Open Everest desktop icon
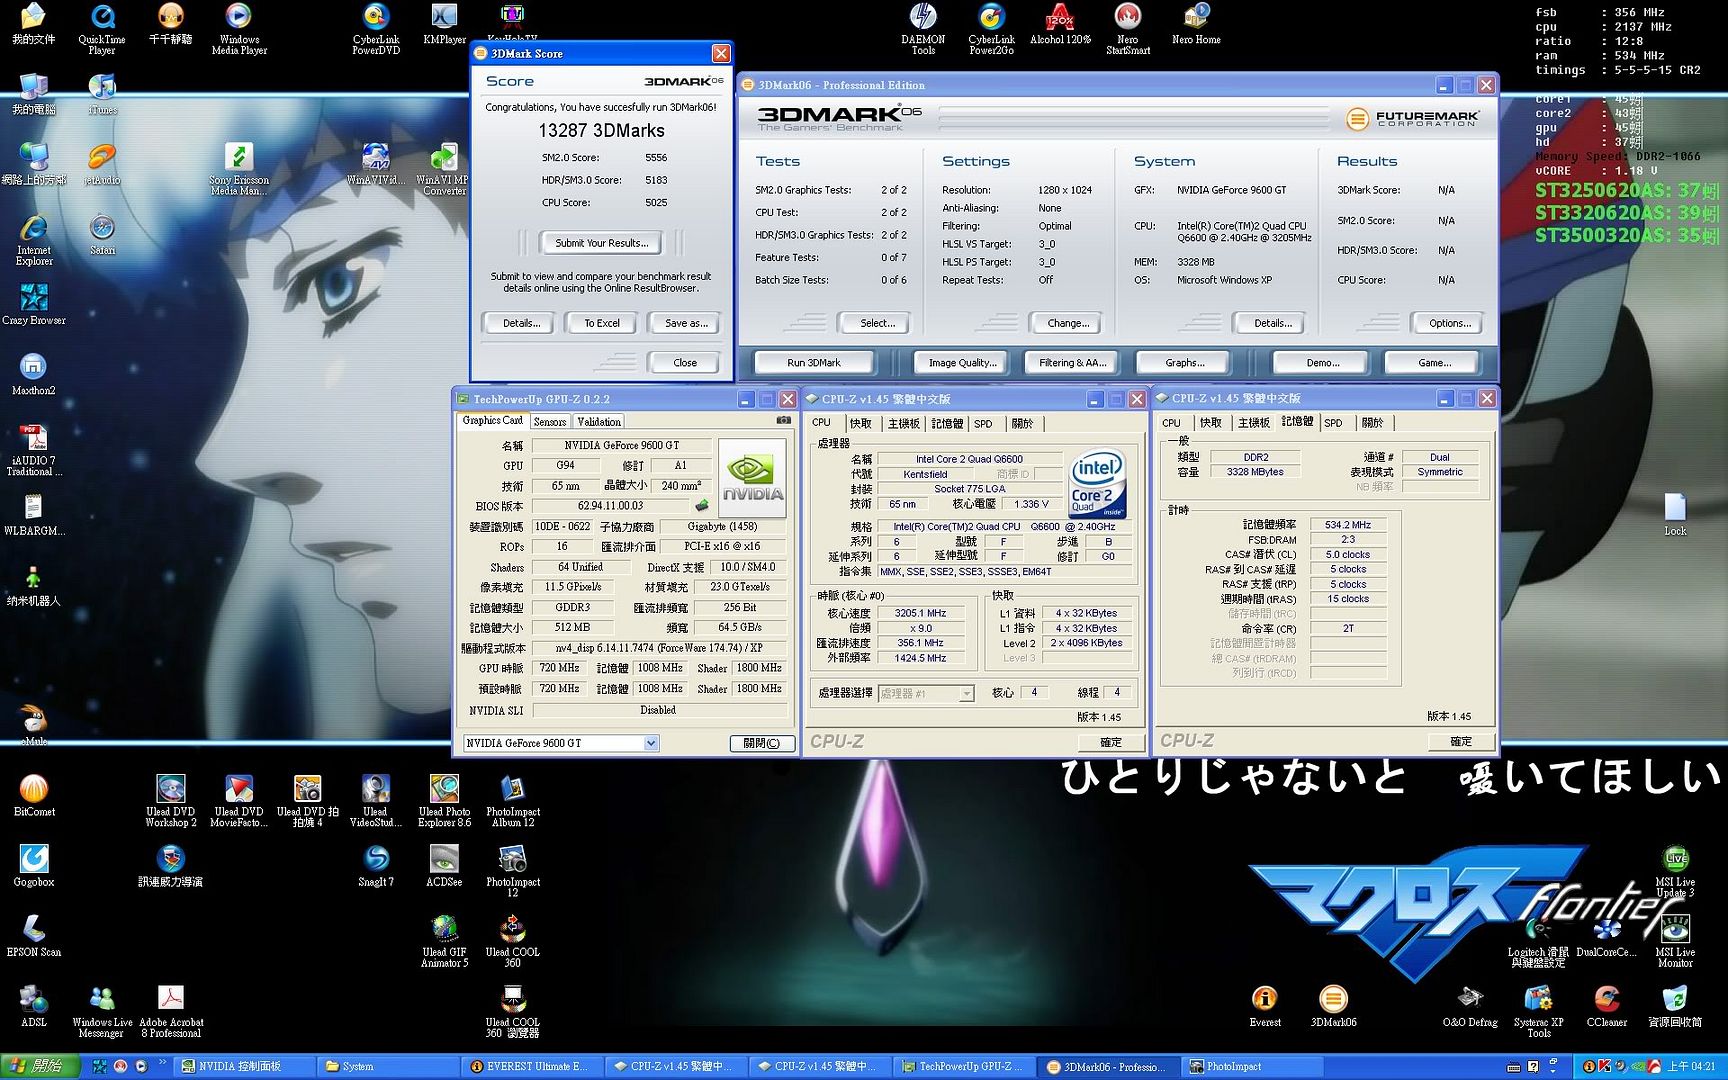The width and height of the screenshot is (1728, 1080). (x=1265, y=1006)
